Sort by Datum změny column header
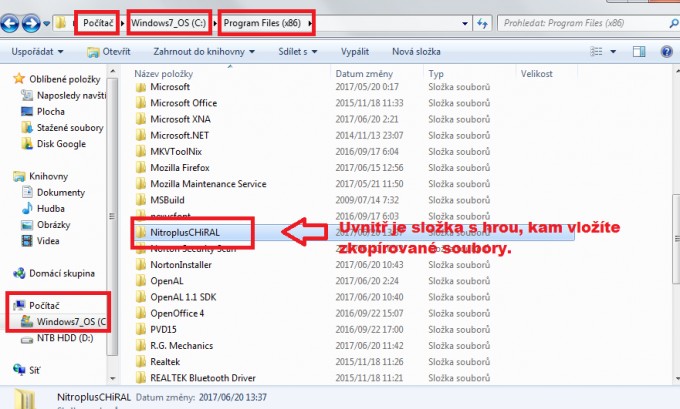 [364, 74]
